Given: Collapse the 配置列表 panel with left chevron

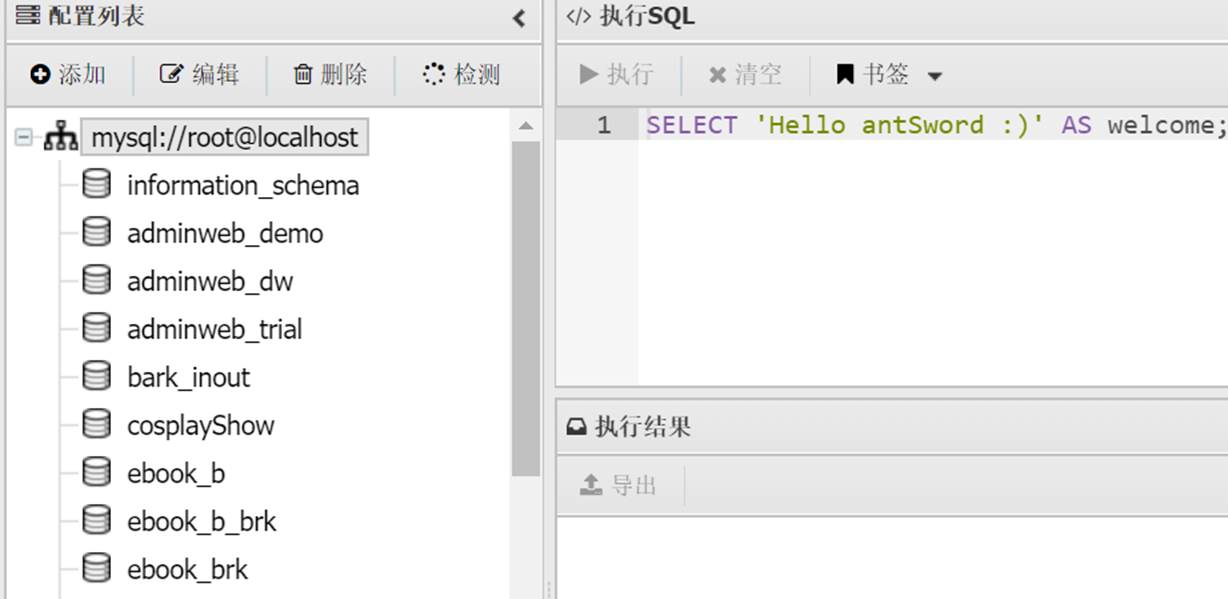Looking at the screenshot, I should pos(519,18).
